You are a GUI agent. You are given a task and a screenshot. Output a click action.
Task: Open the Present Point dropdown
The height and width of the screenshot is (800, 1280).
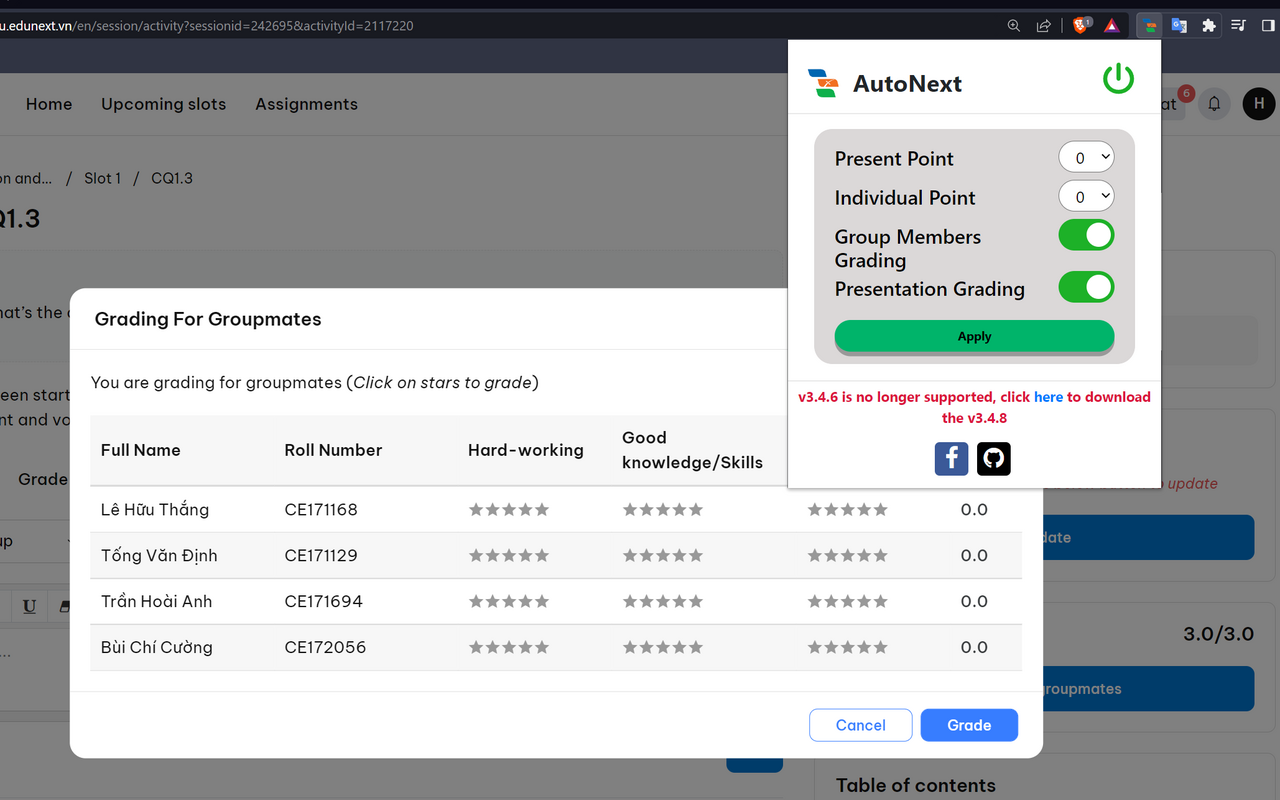pos(1086,156)
